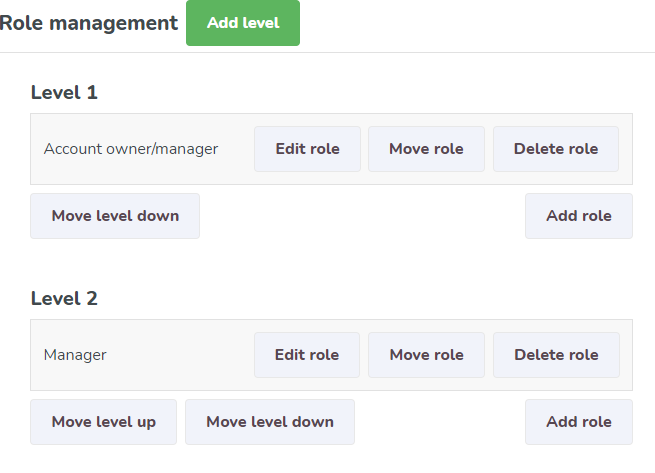
Task: Select the Role management heading
Action: pos(89,23)
